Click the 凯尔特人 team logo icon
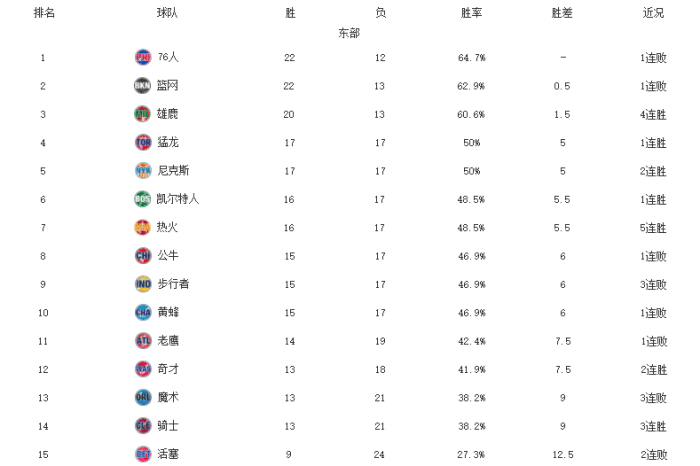Image resolution: width=700 pixels, height=466 pixels. tap(142, 198)
